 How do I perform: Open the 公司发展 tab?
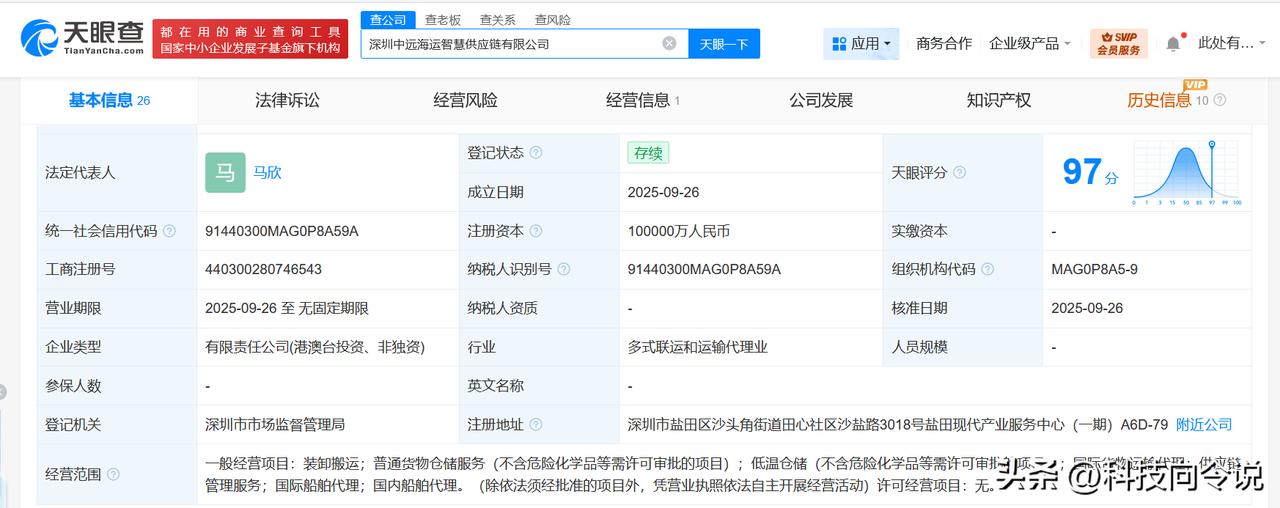821,100
